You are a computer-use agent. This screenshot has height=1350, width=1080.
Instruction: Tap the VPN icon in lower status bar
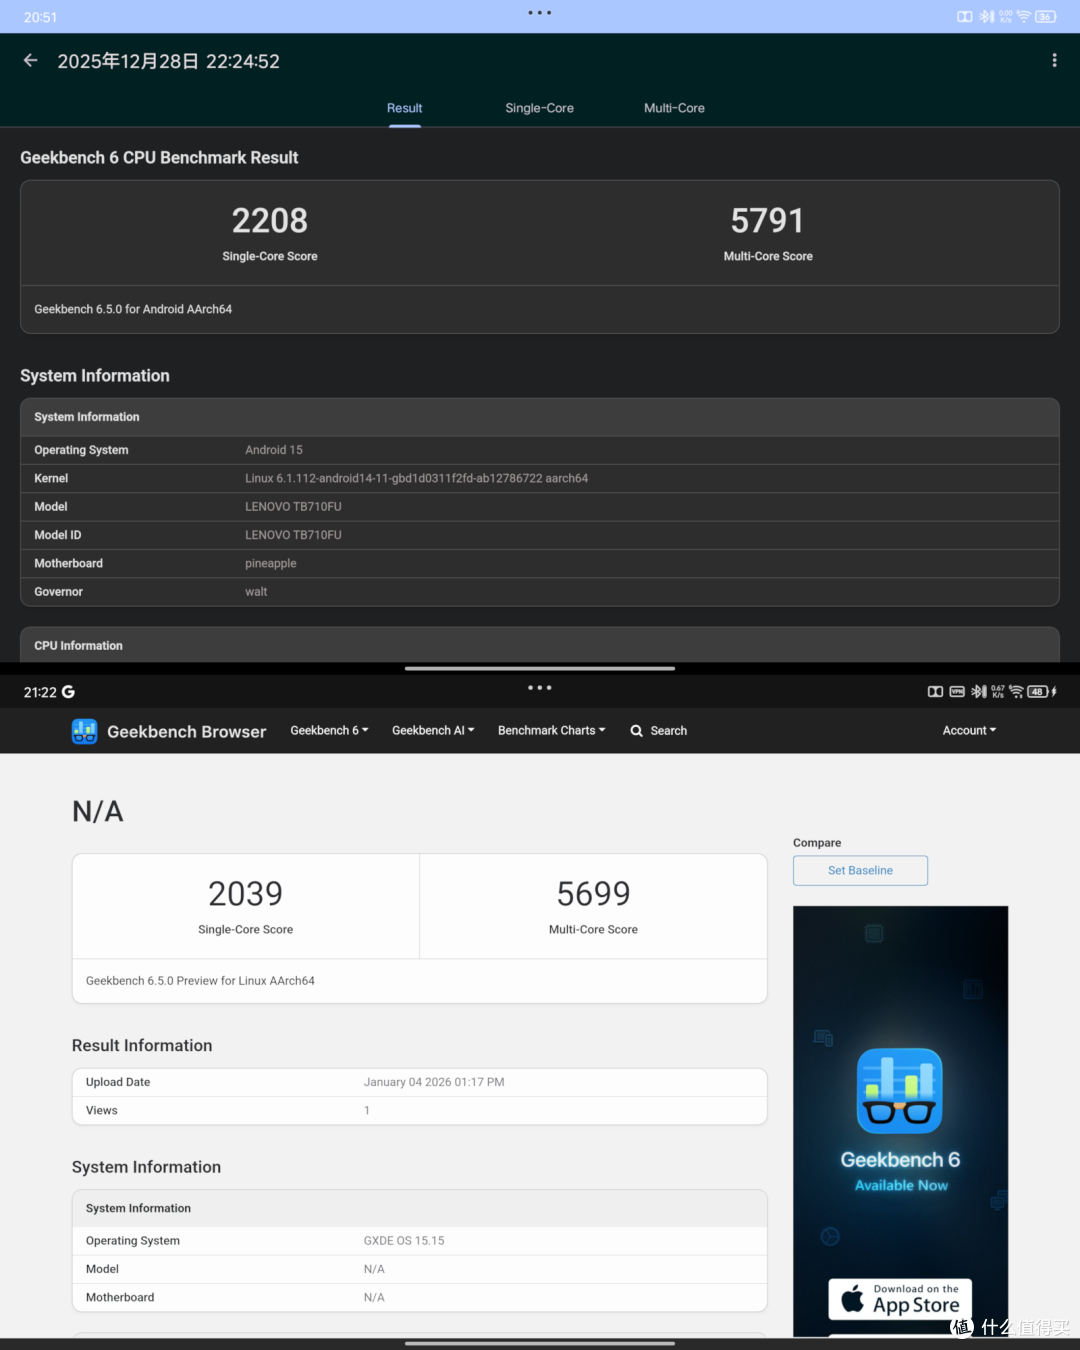point(957,692)
